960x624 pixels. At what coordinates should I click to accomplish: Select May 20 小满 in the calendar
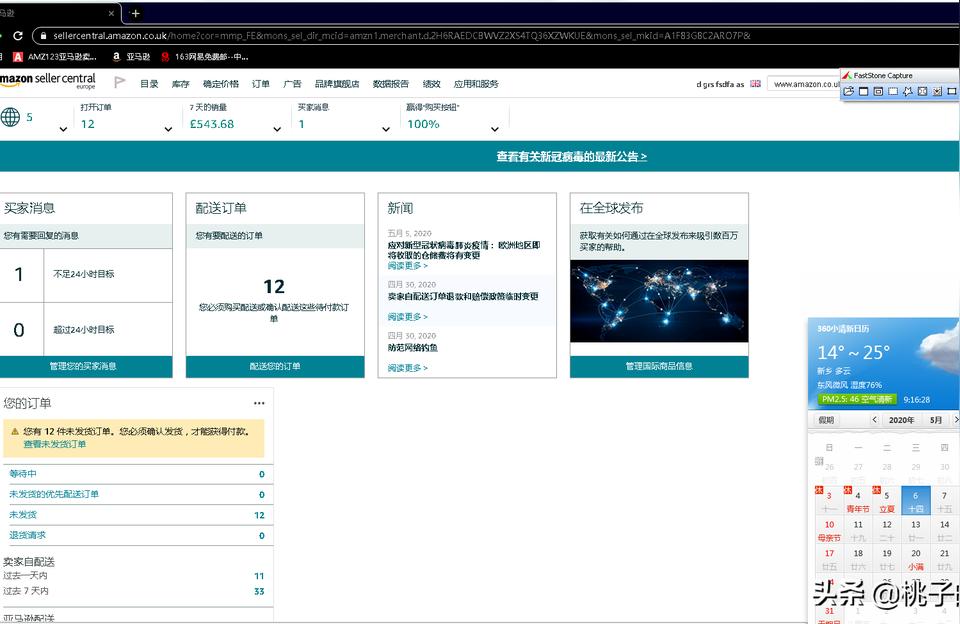click(916, 559)
